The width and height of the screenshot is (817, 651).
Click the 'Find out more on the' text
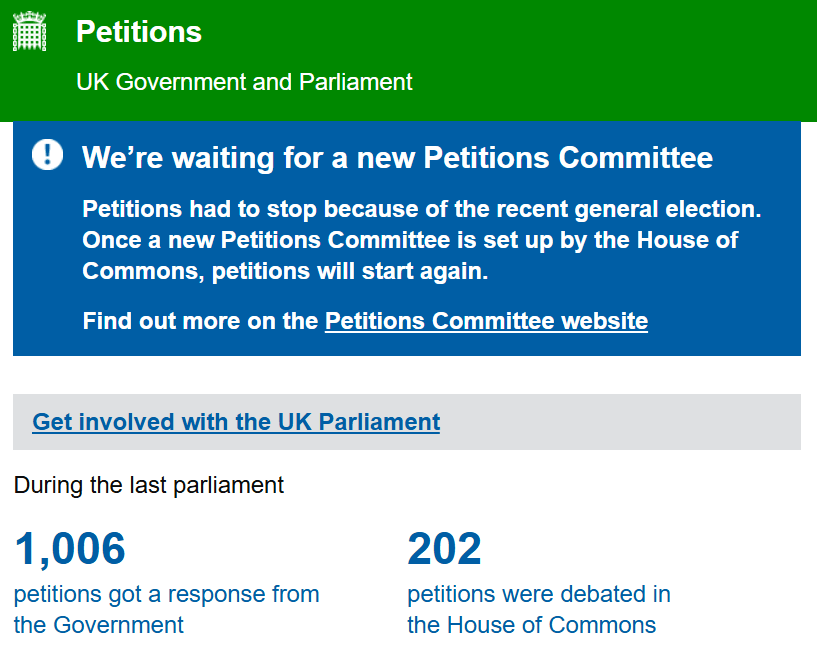pyautogui.click(x=201, y=321)
